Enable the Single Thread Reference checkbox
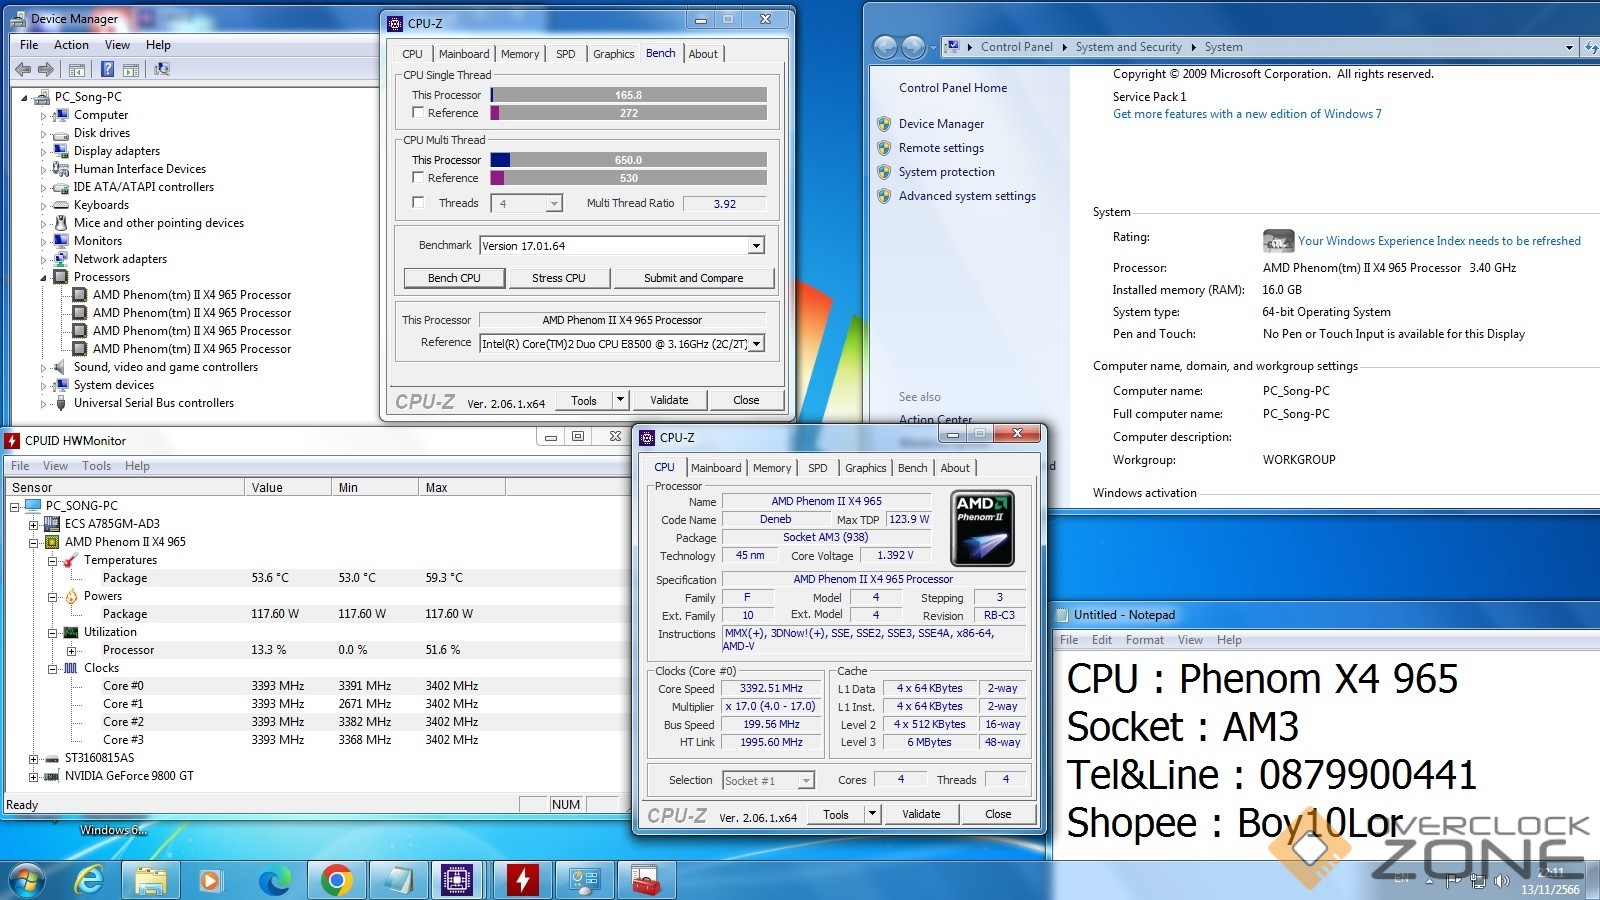Screen dimensions: 1600x900 (x=419, y=113)
